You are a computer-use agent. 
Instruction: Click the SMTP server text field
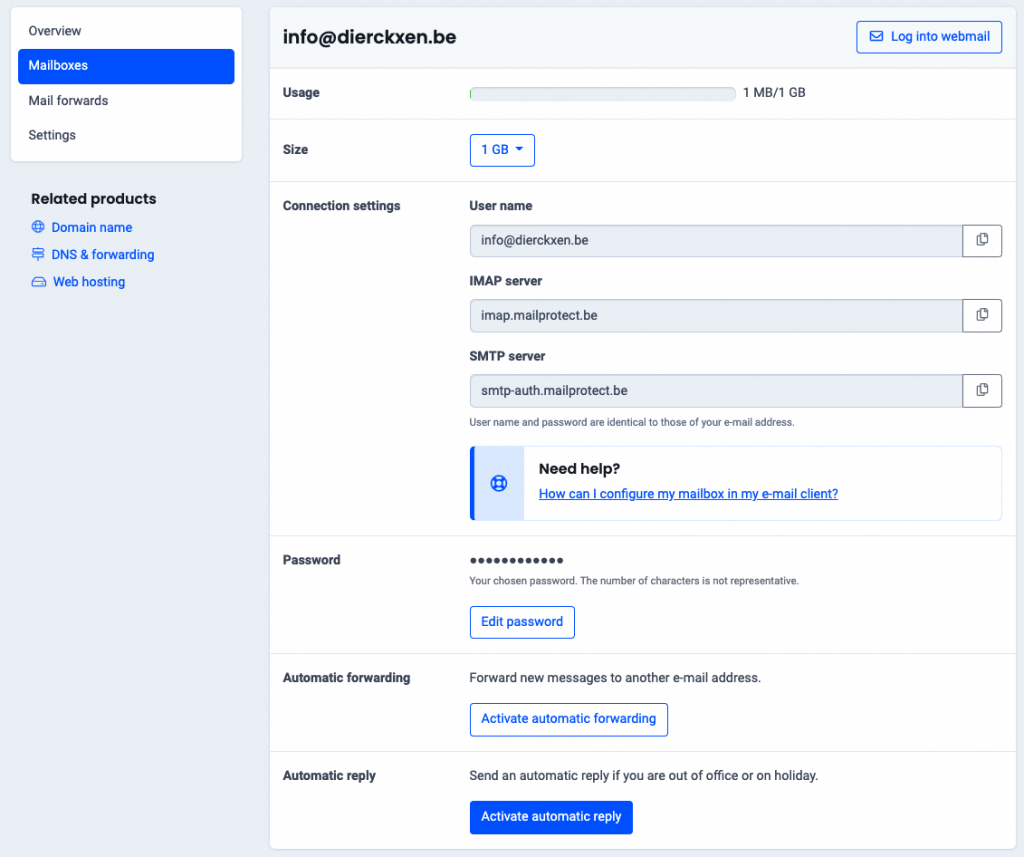coord(715,390)
